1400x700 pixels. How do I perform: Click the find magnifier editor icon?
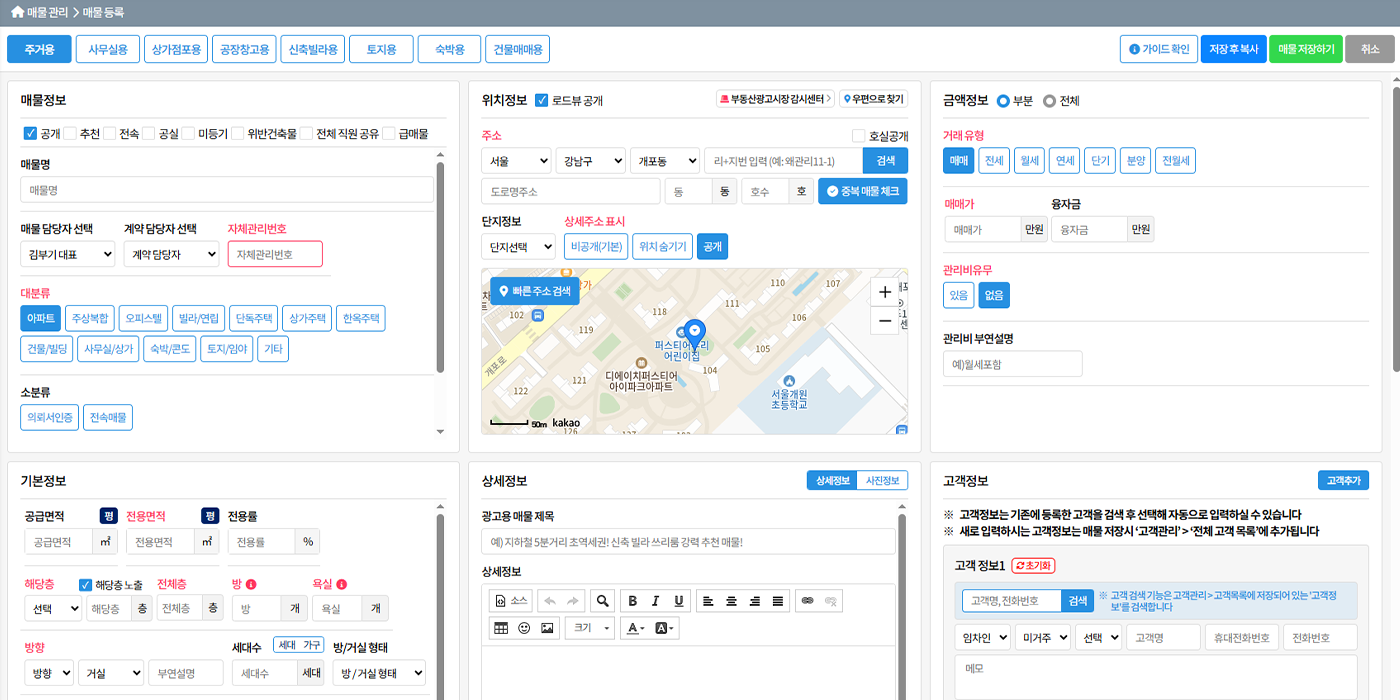click(601, 601)
